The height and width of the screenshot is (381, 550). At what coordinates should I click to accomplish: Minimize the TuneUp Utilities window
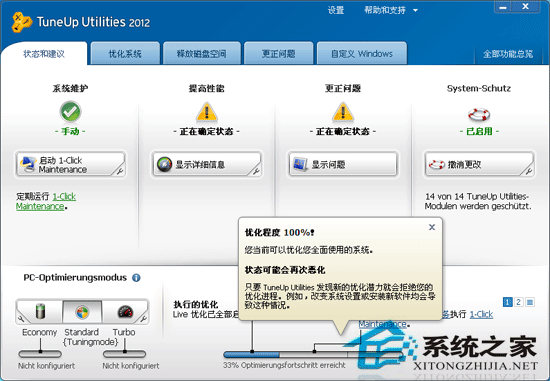tap(503, 7)
